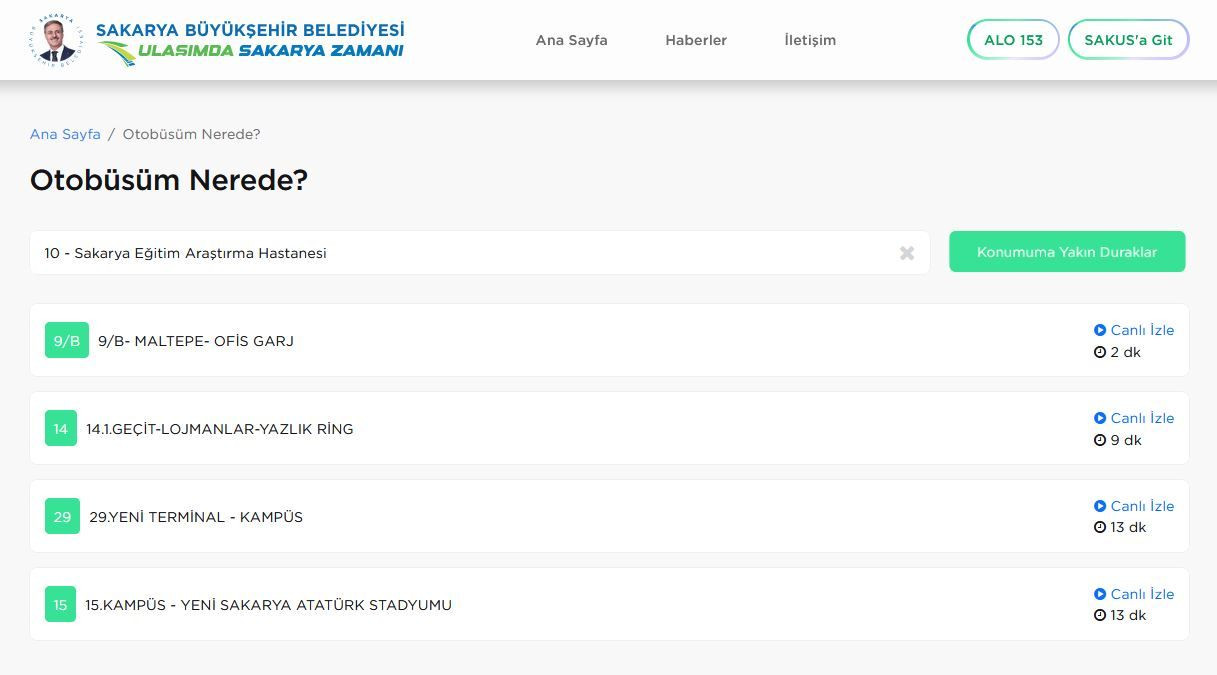Clear the search box using the X icon
Image resolution: width=1217 pixels, height=675 pixels.
click(x=906, y=253)
